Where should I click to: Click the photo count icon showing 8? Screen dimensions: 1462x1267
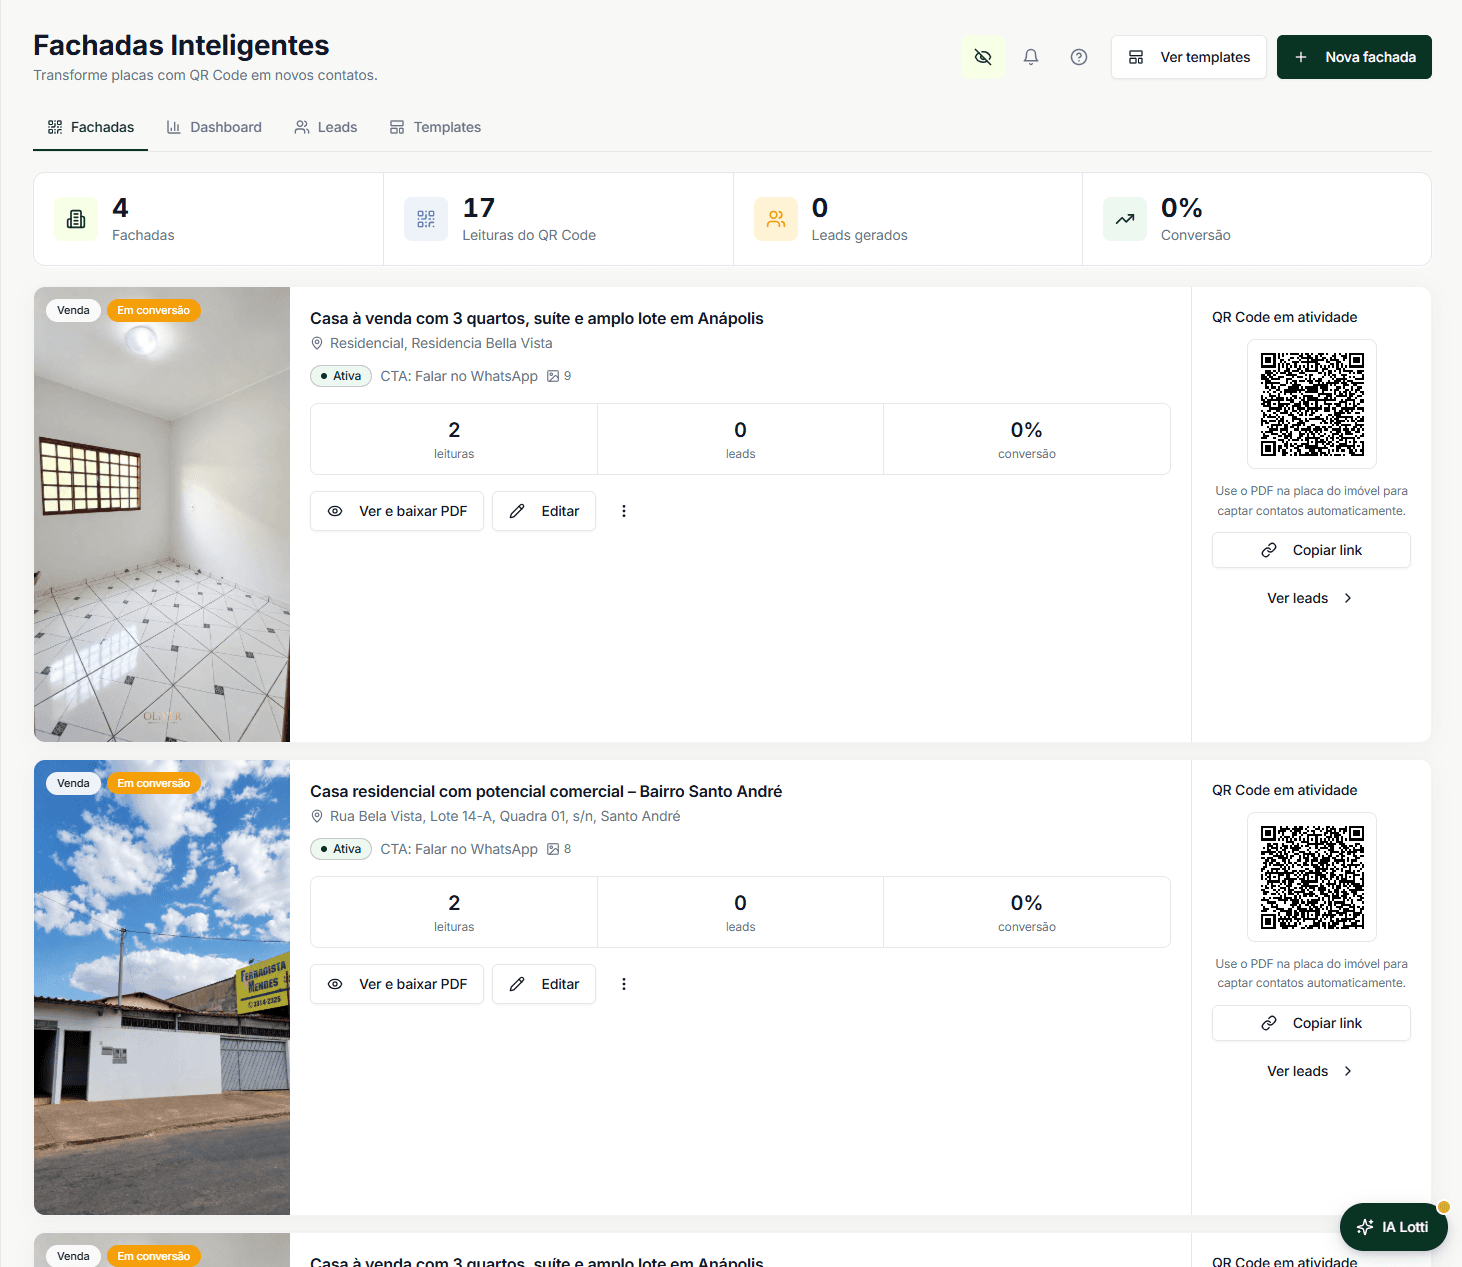coord(553,849)
